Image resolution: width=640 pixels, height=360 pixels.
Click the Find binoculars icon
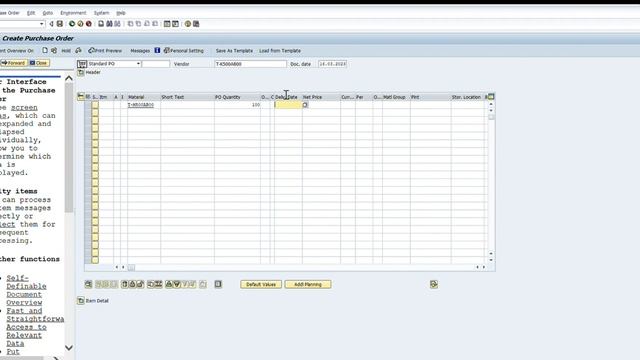click(x=109, y=24)
